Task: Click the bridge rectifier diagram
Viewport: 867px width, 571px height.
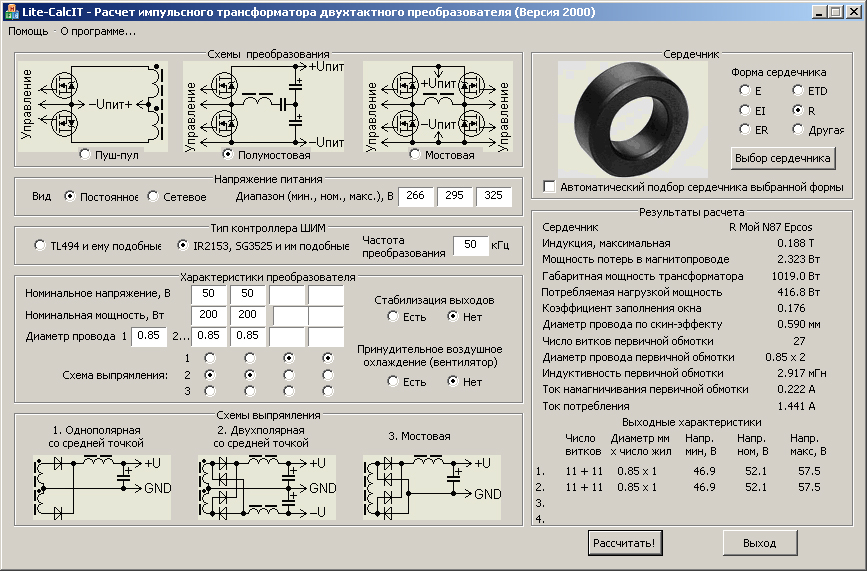Action: coord(432,488)
